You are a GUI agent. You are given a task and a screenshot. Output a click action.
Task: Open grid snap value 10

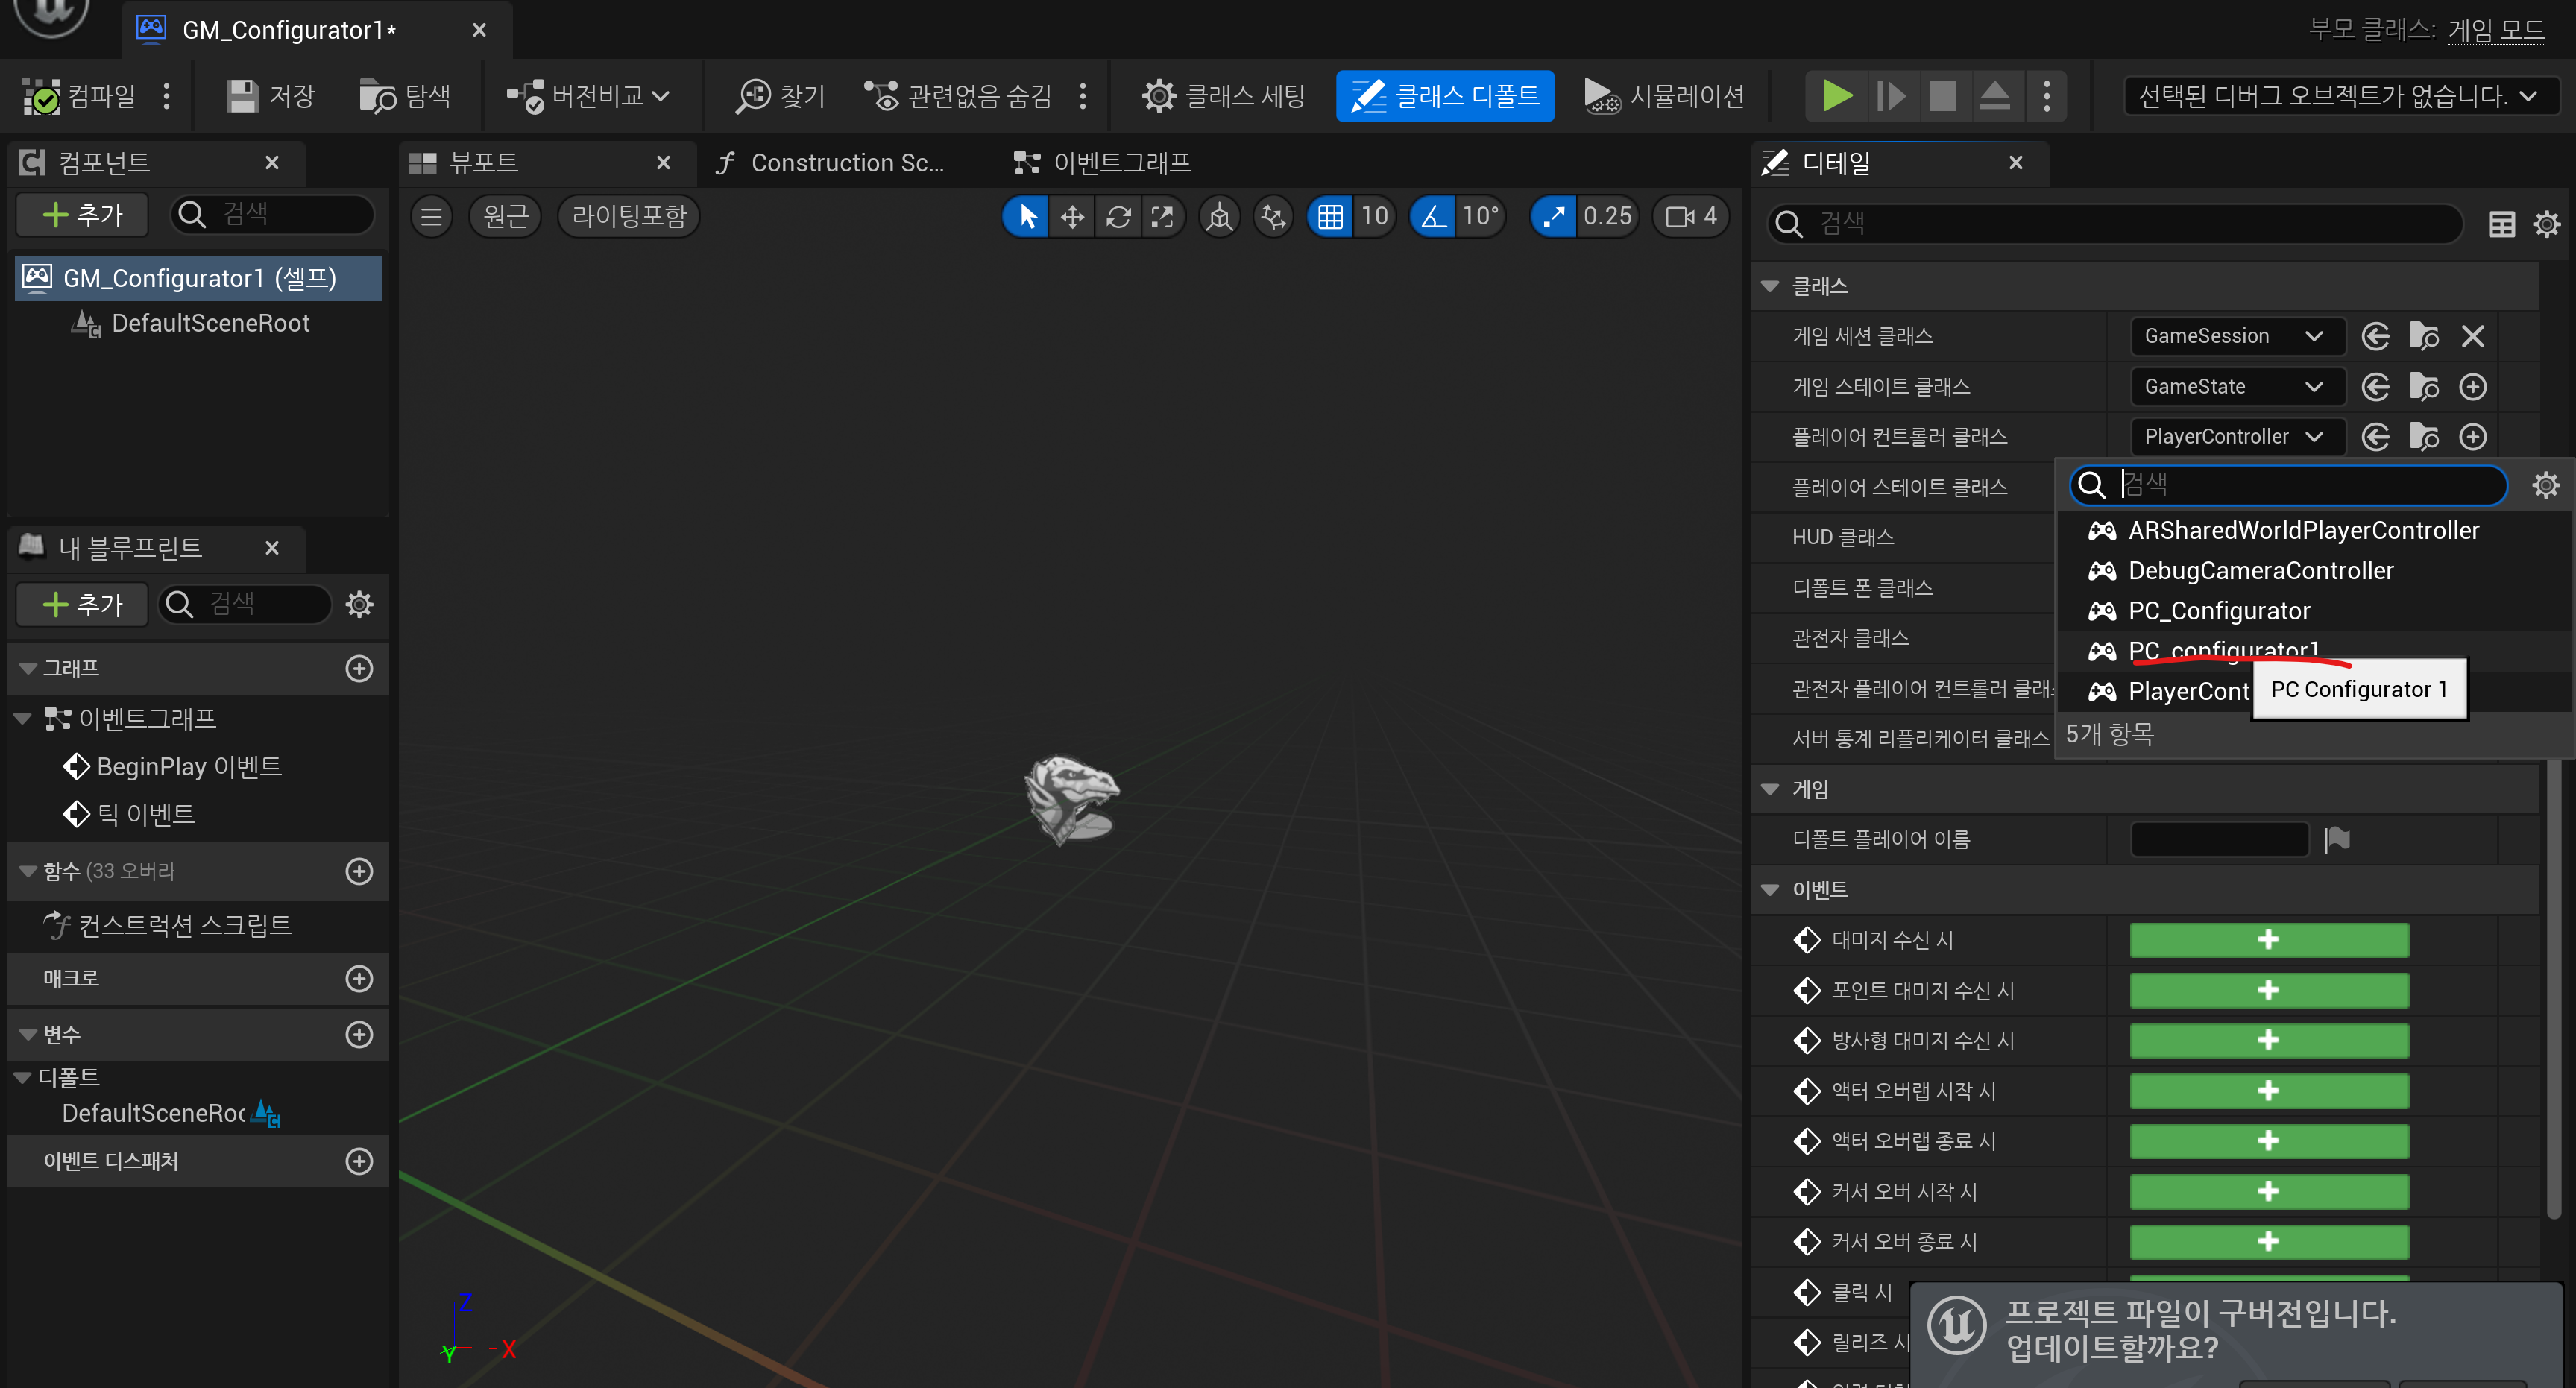coord(1375,216)
